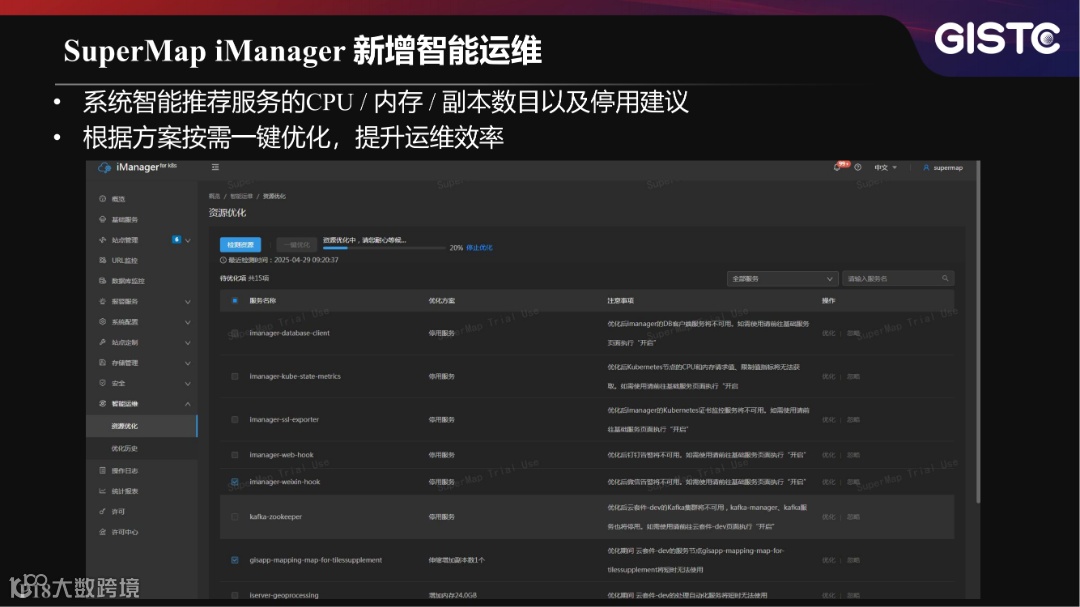1080x607 pixels.
Task: Click the 智能运维 breadcrumb link
Action: (x=241, y=196)
